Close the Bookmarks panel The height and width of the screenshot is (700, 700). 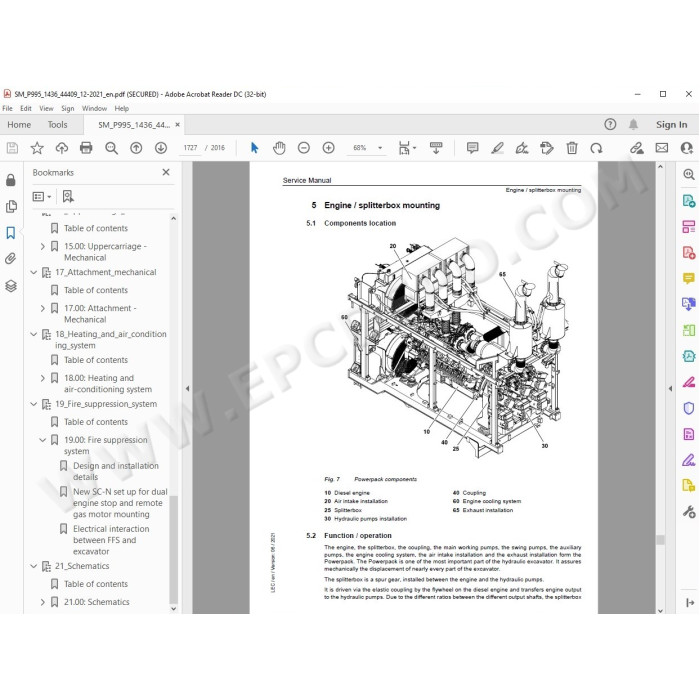click(166, 172)
